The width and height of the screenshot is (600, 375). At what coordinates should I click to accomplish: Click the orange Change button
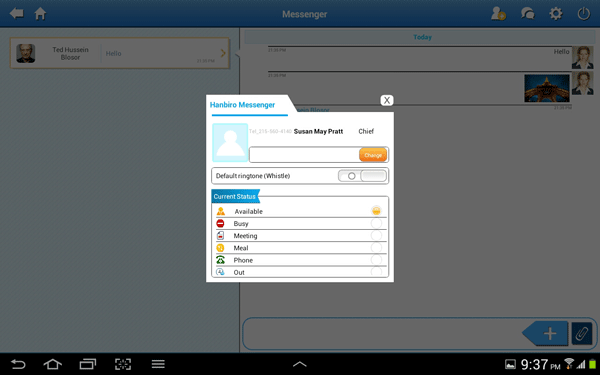[373, 155]
